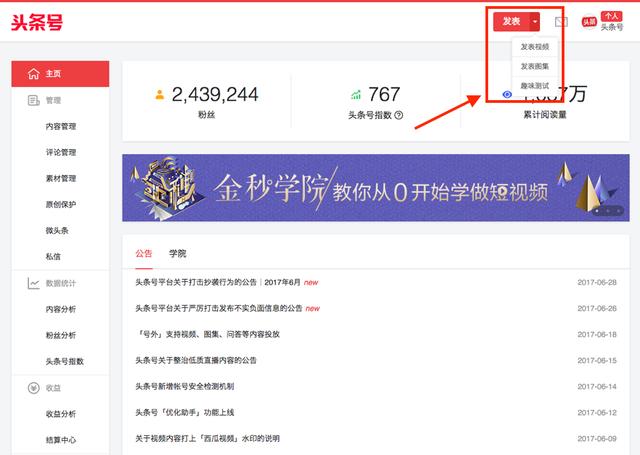
Task: Click the green trend icon beside 767
Action: point(356,95)
